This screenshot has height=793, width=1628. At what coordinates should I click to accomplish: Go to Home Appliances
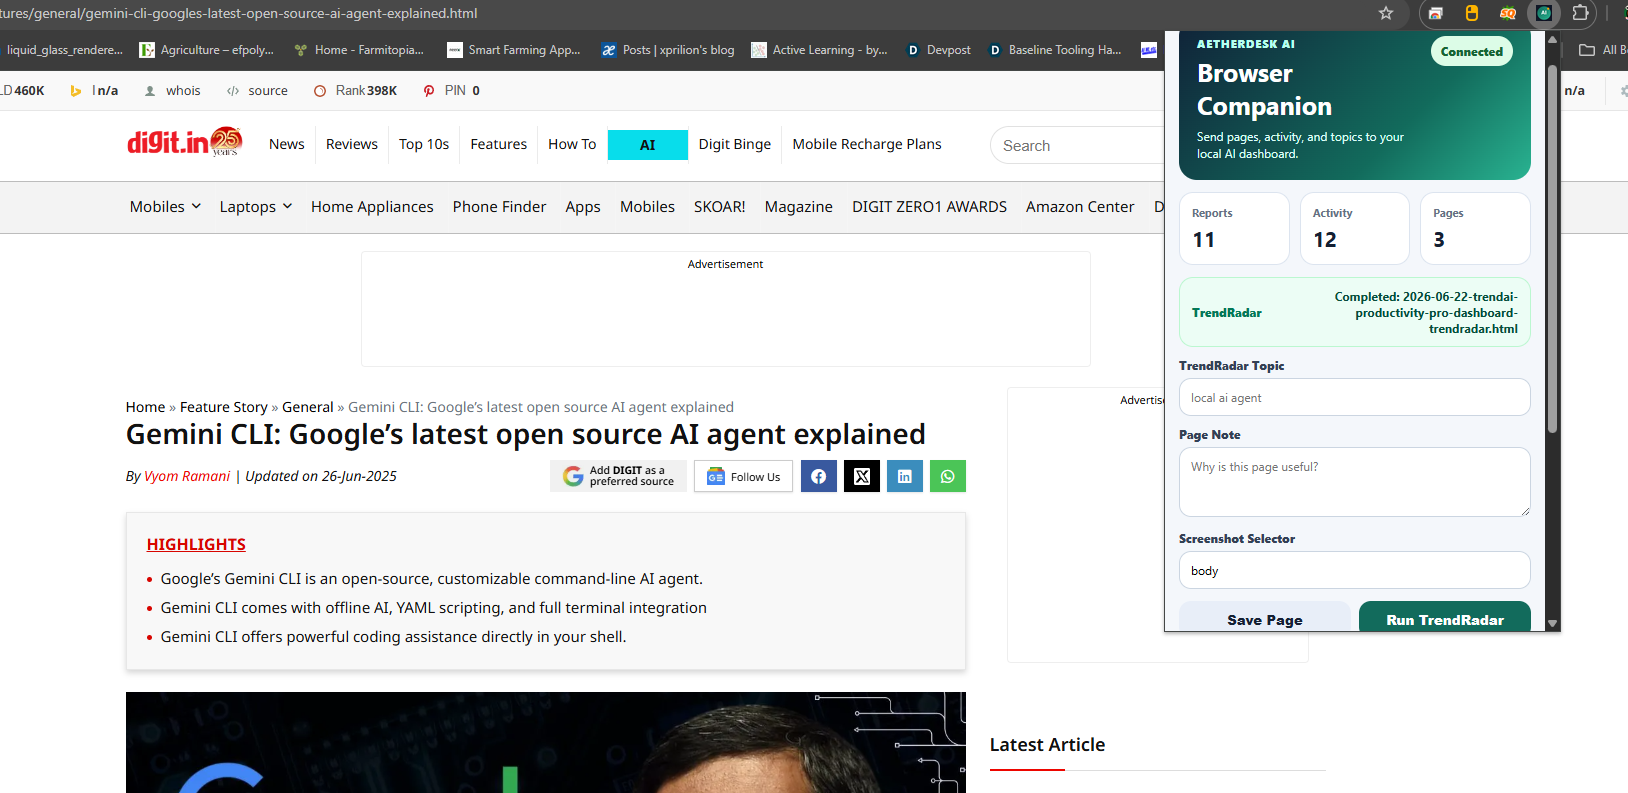372,207
